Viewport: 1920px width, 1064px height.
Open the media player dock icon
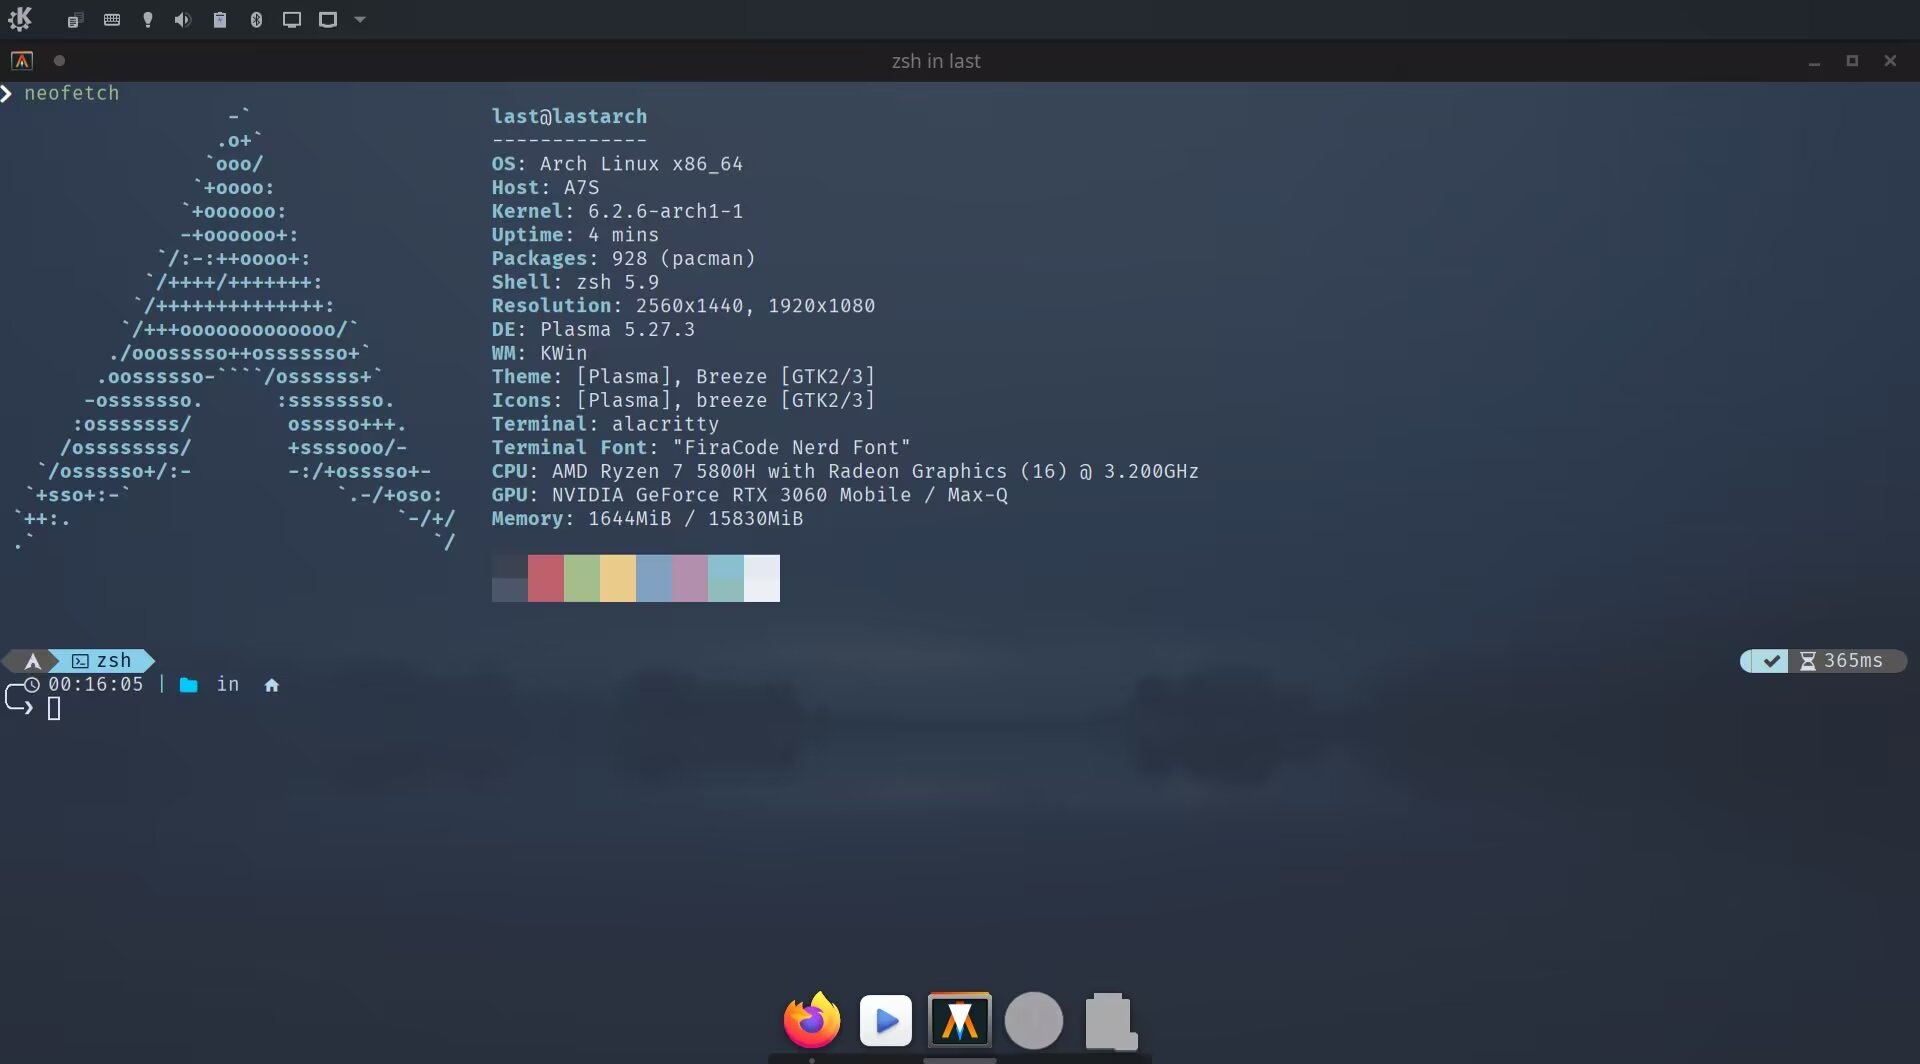(x=886, y=1021)
